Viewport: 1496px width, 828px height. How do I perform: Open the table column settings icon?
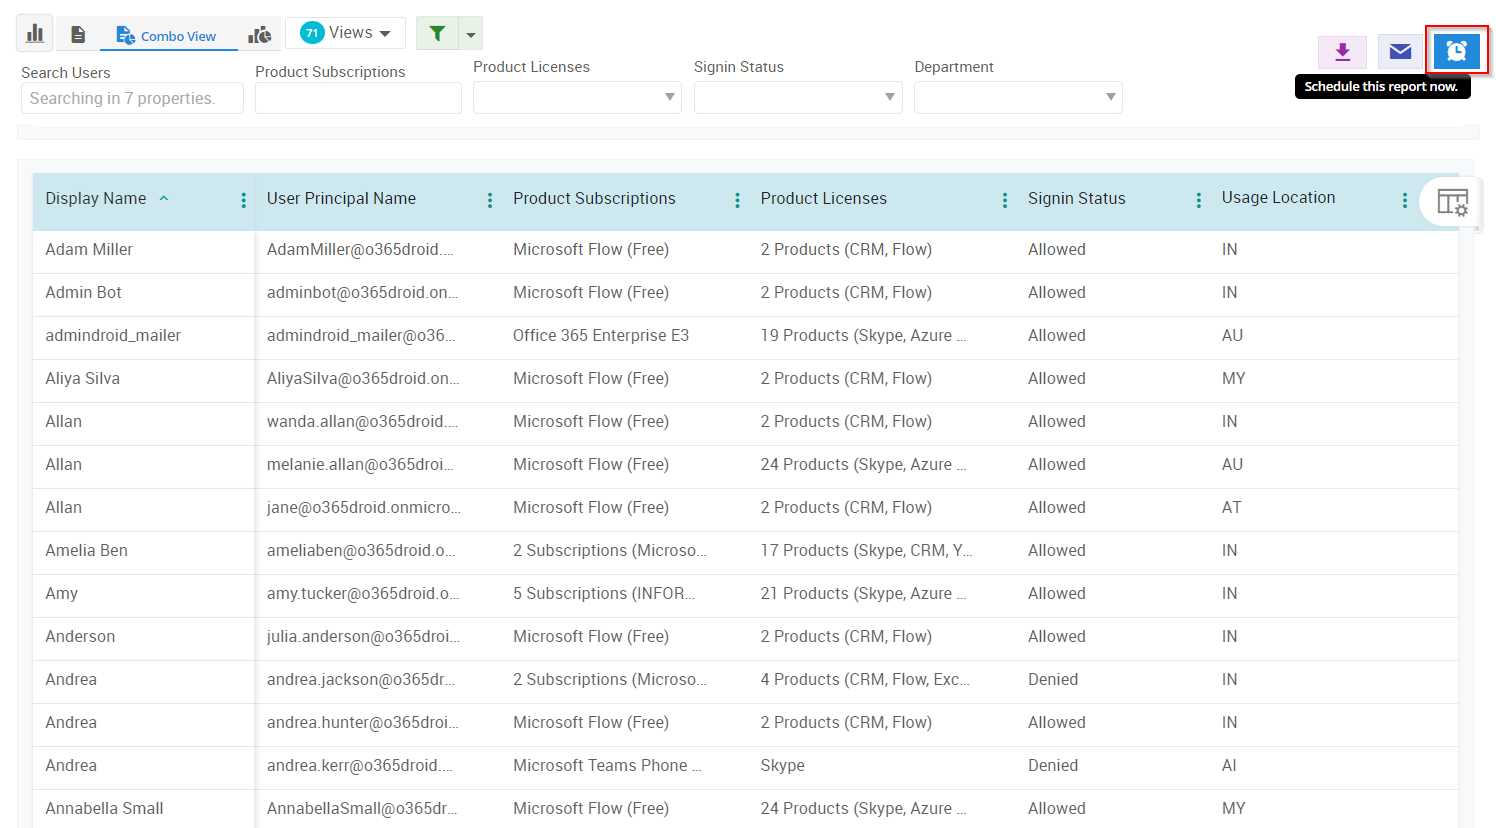[x=1452, y=202]
